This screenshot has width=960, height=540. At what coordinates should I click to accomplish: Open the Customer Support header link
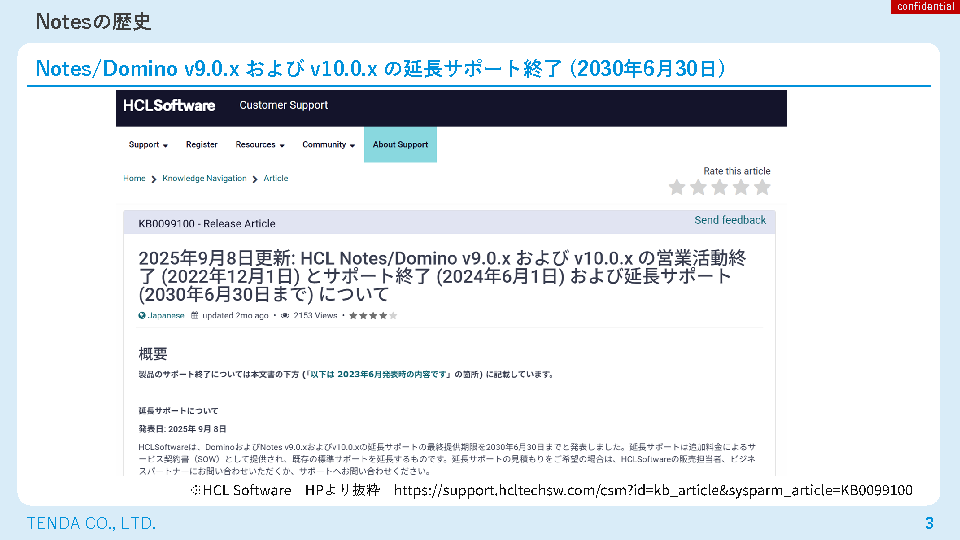coord(284,105)
